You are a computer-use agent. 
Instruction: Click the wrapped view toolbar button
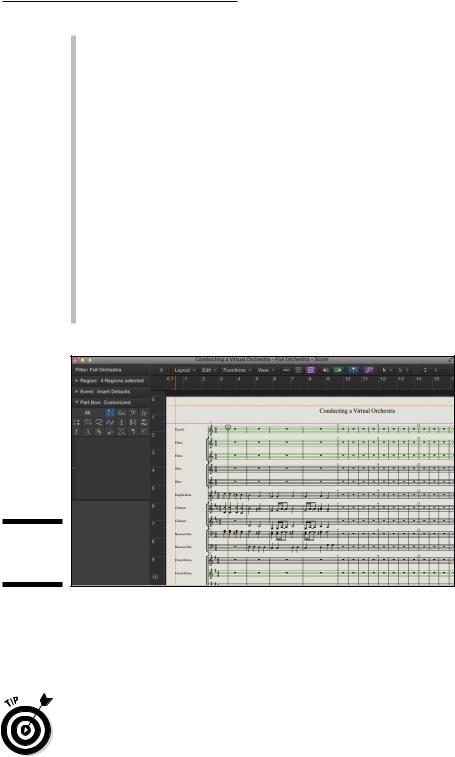[x=299, y=370]
